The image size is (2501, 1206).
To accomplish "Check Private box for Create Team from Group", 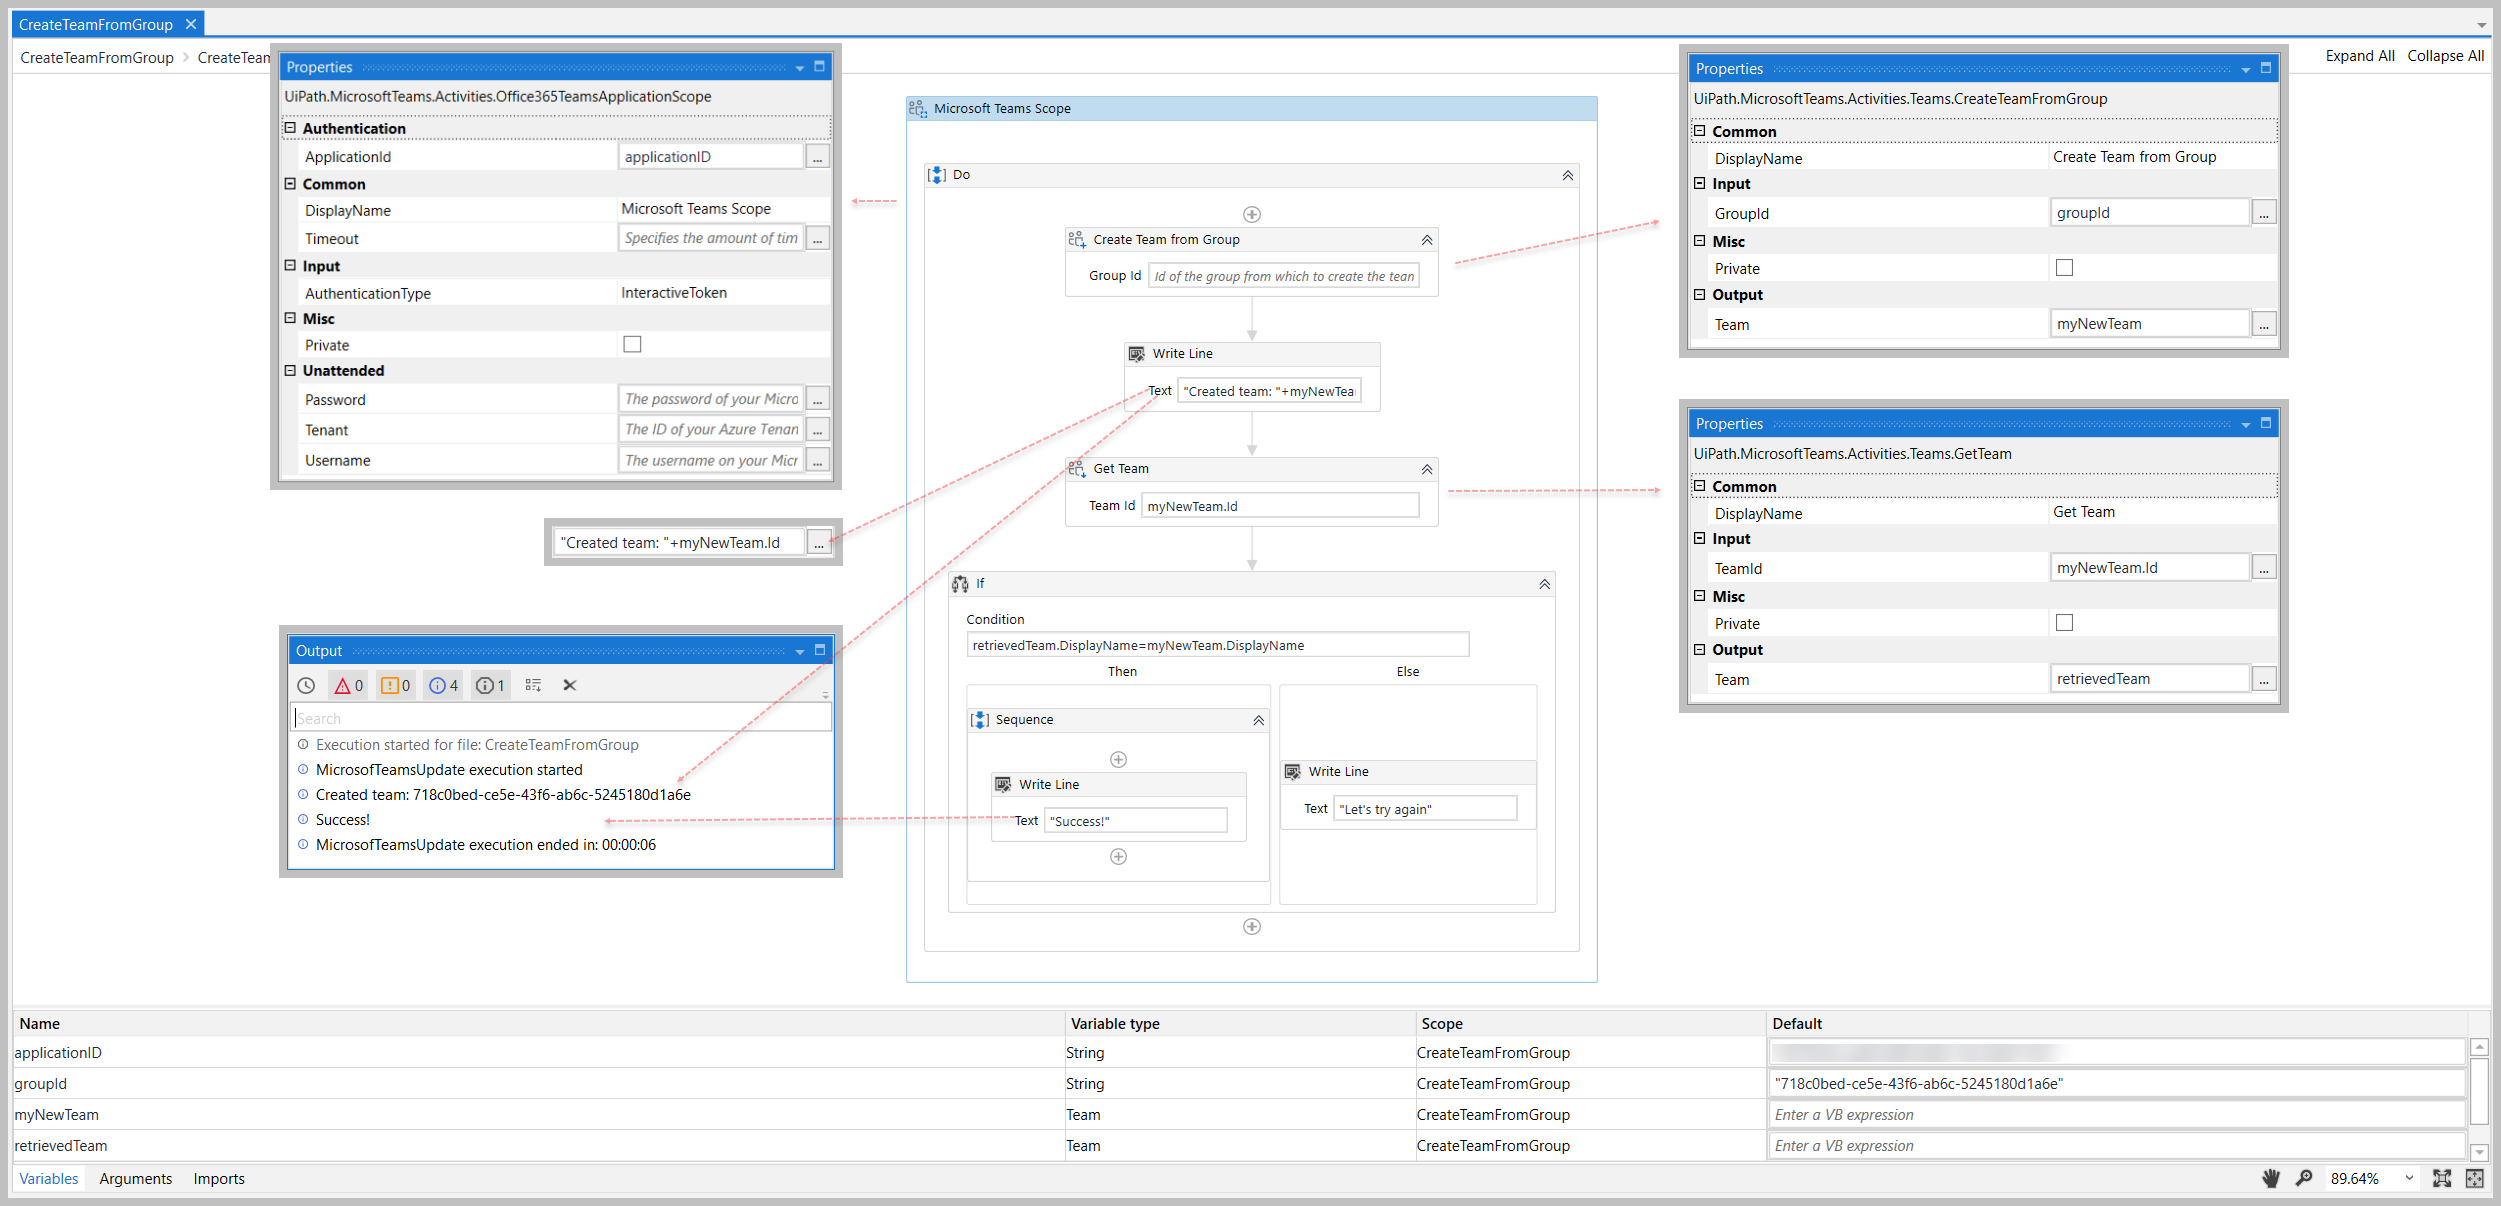I will [x=2064, y=267].
